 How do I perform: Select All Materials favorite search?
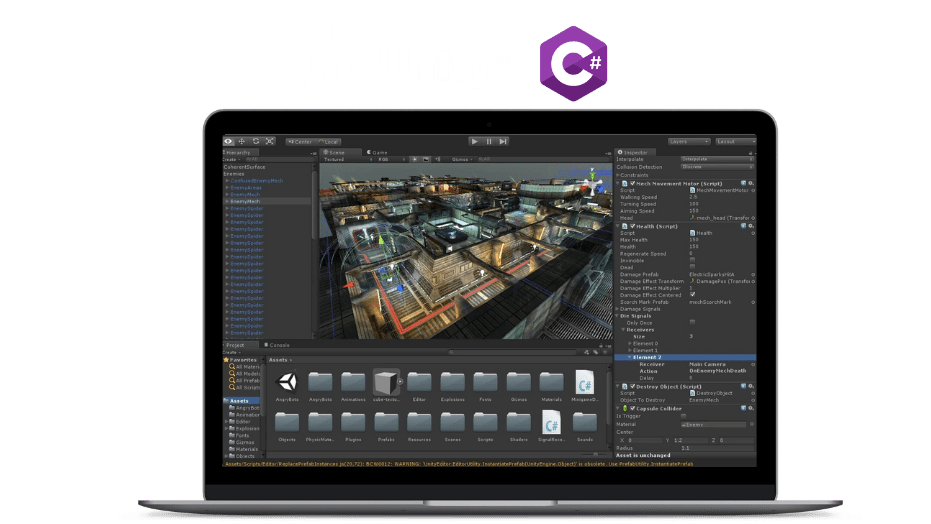coord(245,367)
